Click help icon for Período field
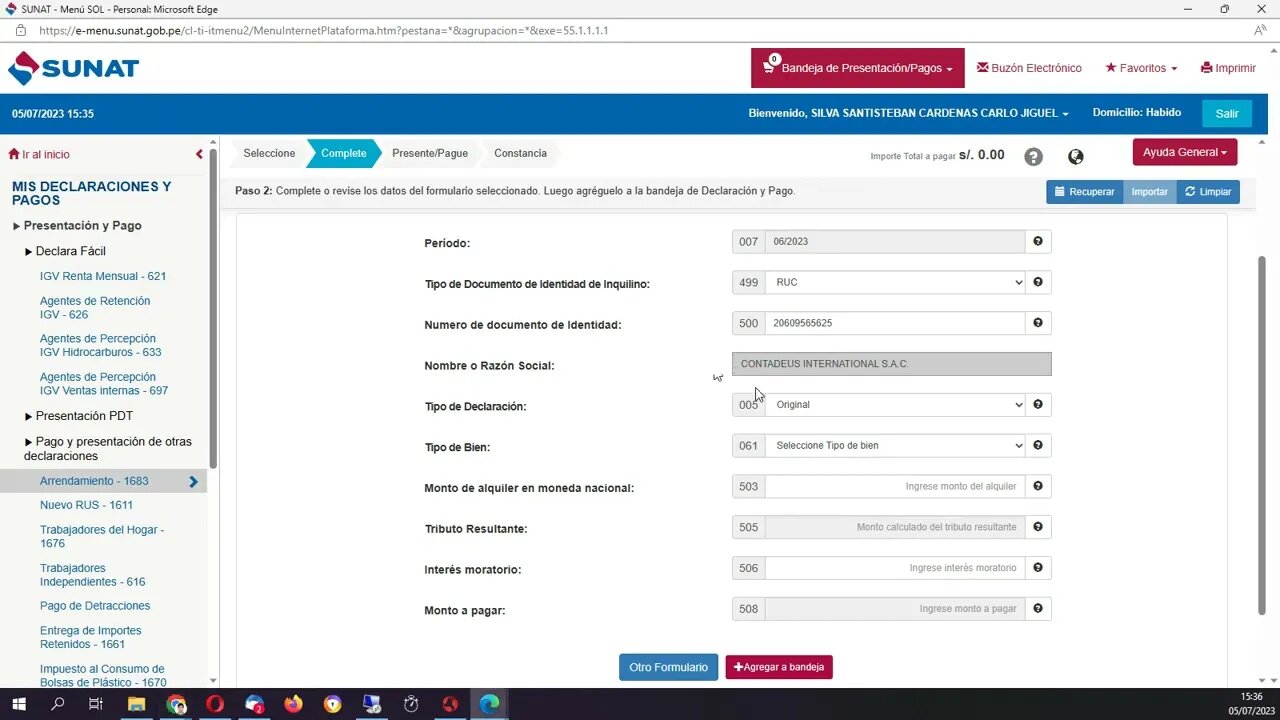This screenshot has height=720, width=1280. [1038, 241]
